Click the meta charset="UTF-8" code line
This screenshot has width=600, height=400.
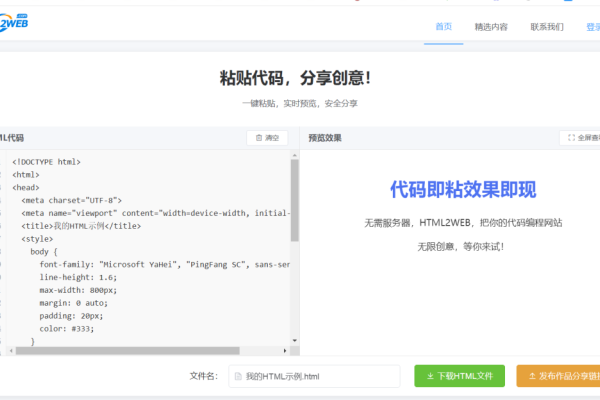[72, 200]
